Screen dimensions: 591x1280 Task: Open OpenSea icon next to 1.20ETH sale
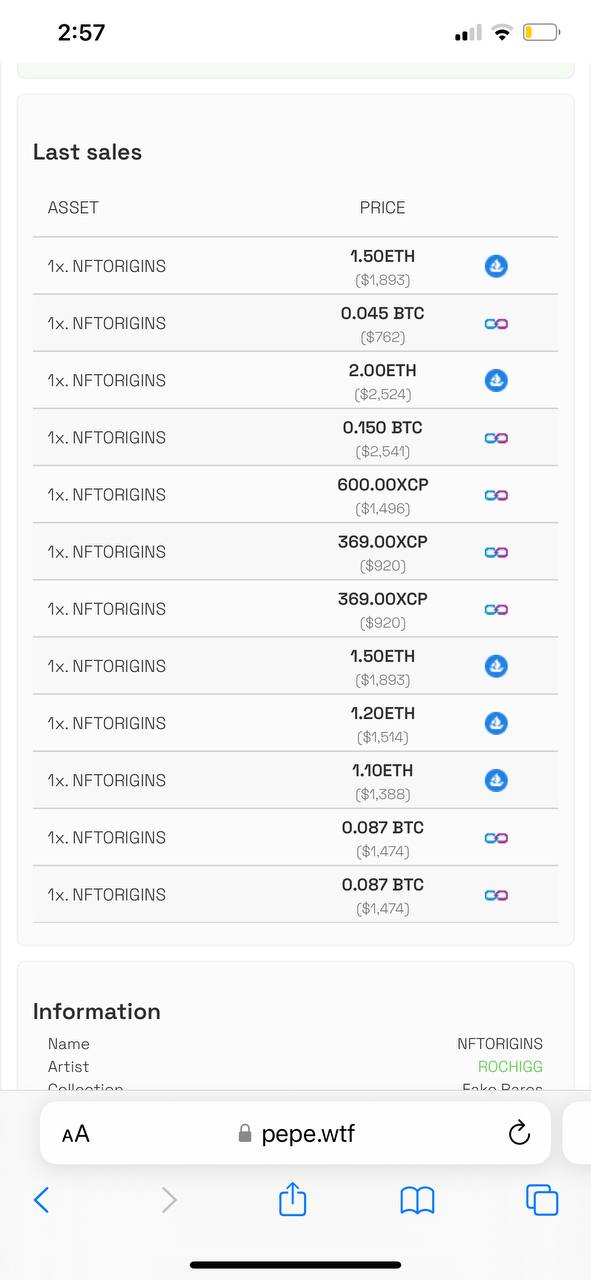496,723
